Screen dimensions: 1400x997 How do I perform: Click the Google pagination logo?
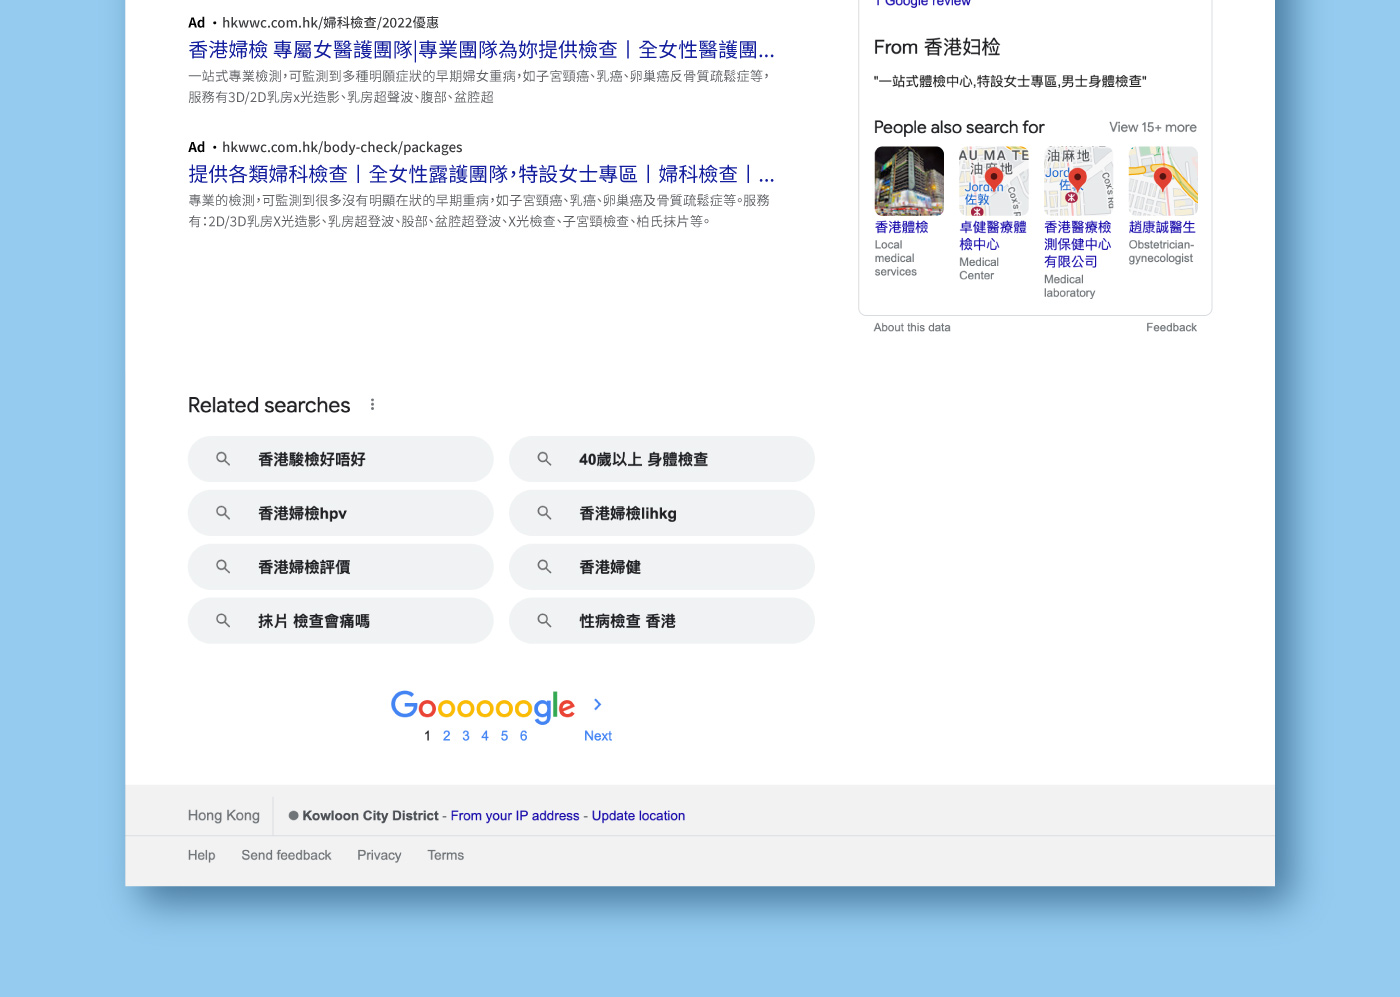[x=483, y=706]
